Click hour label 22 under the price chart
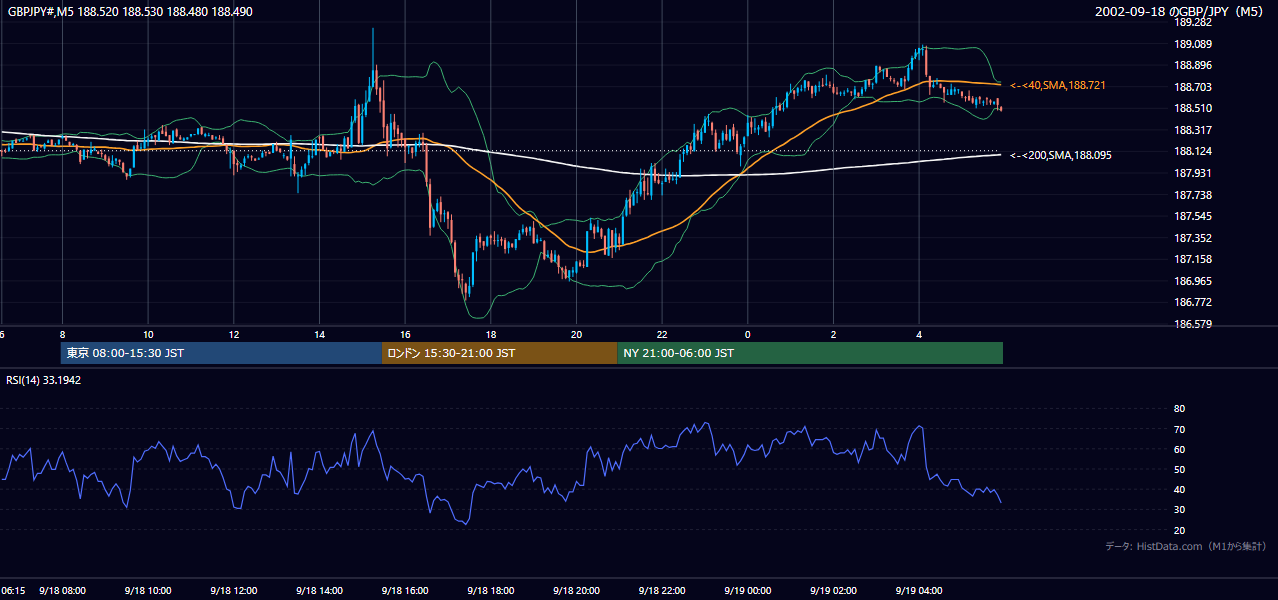This screenshot has height=600, width=1278. 662,335
